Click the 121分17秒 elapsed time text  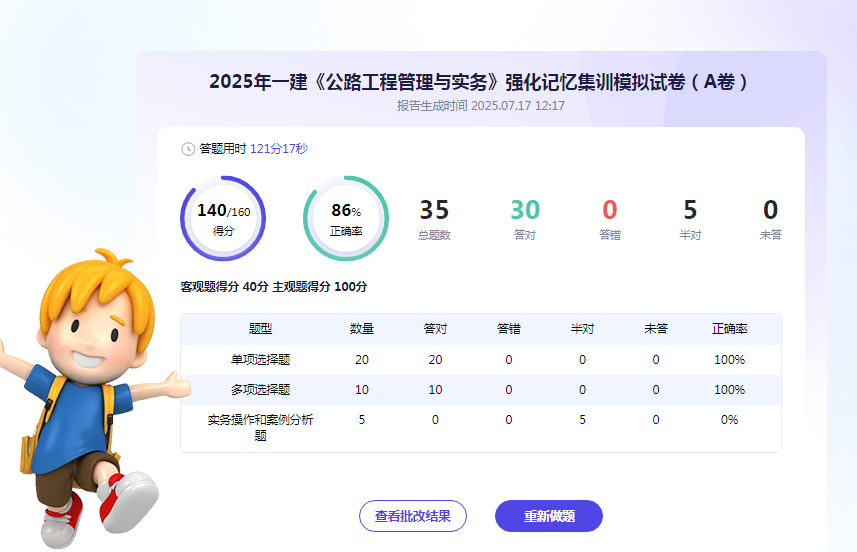(279, 149)
